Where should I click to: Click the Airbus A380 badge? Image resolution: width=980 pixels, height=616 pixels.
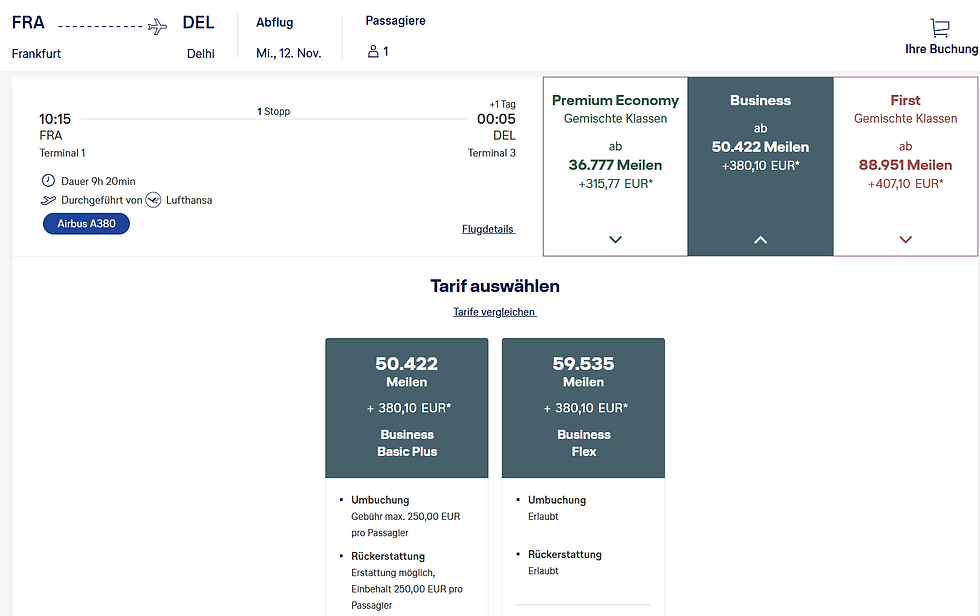pos(86,224)
